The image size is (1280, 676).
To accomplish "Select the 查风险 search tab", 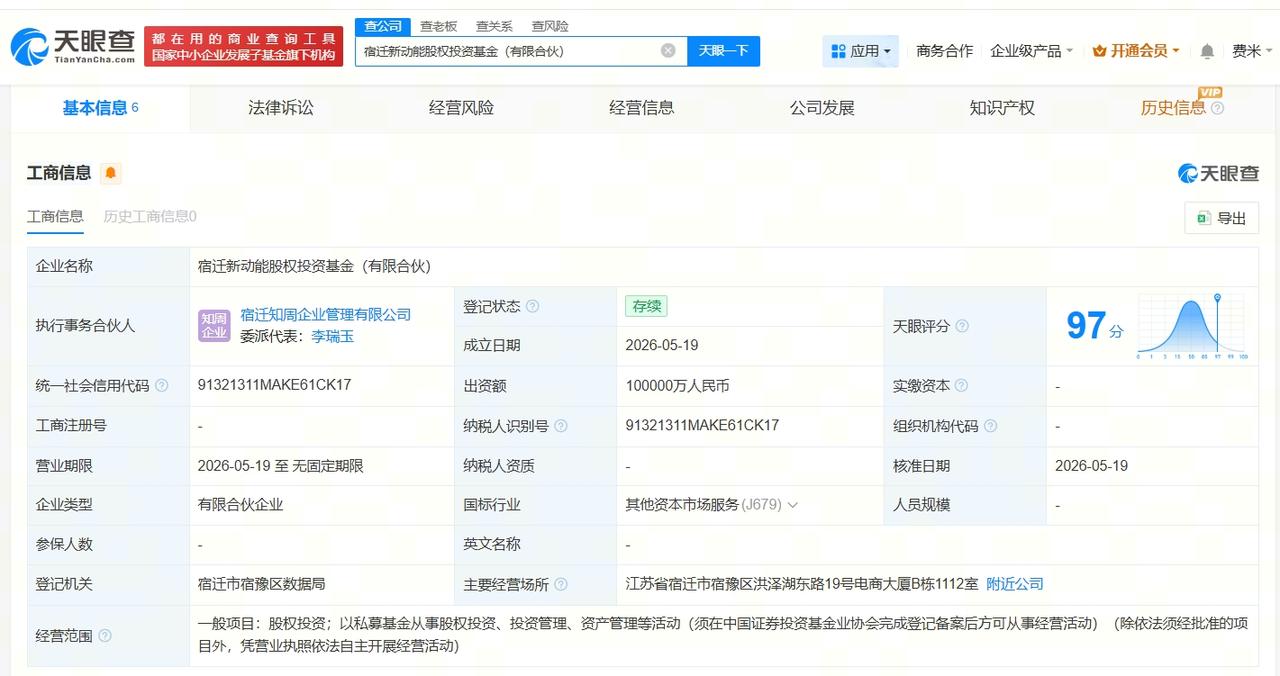I will tap(550, 26).
